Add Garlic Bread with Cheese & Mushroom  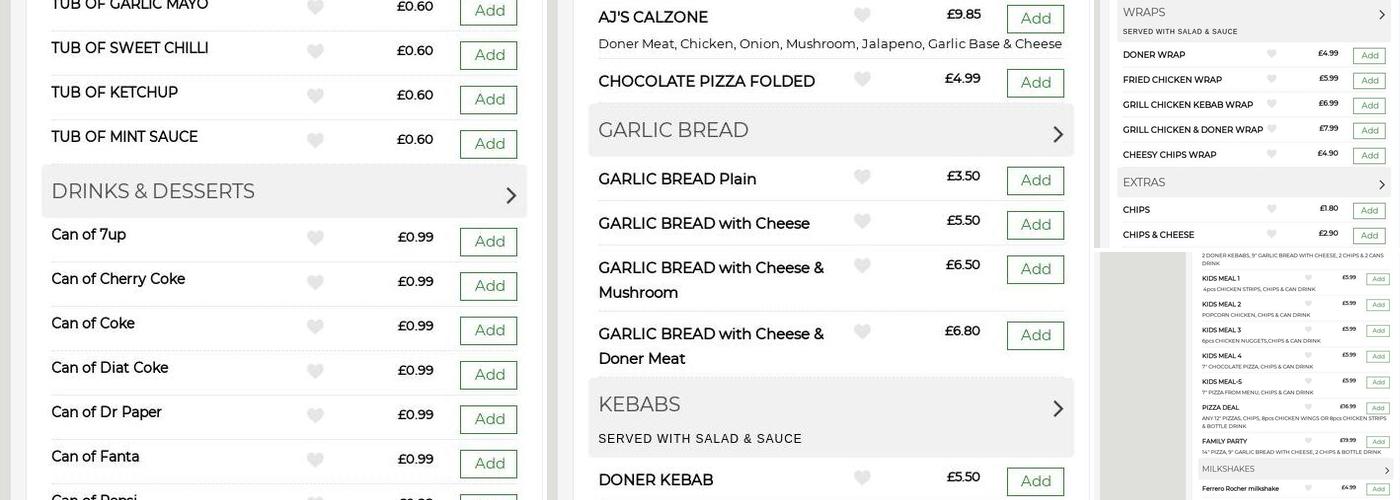(x=1035, y=269)
